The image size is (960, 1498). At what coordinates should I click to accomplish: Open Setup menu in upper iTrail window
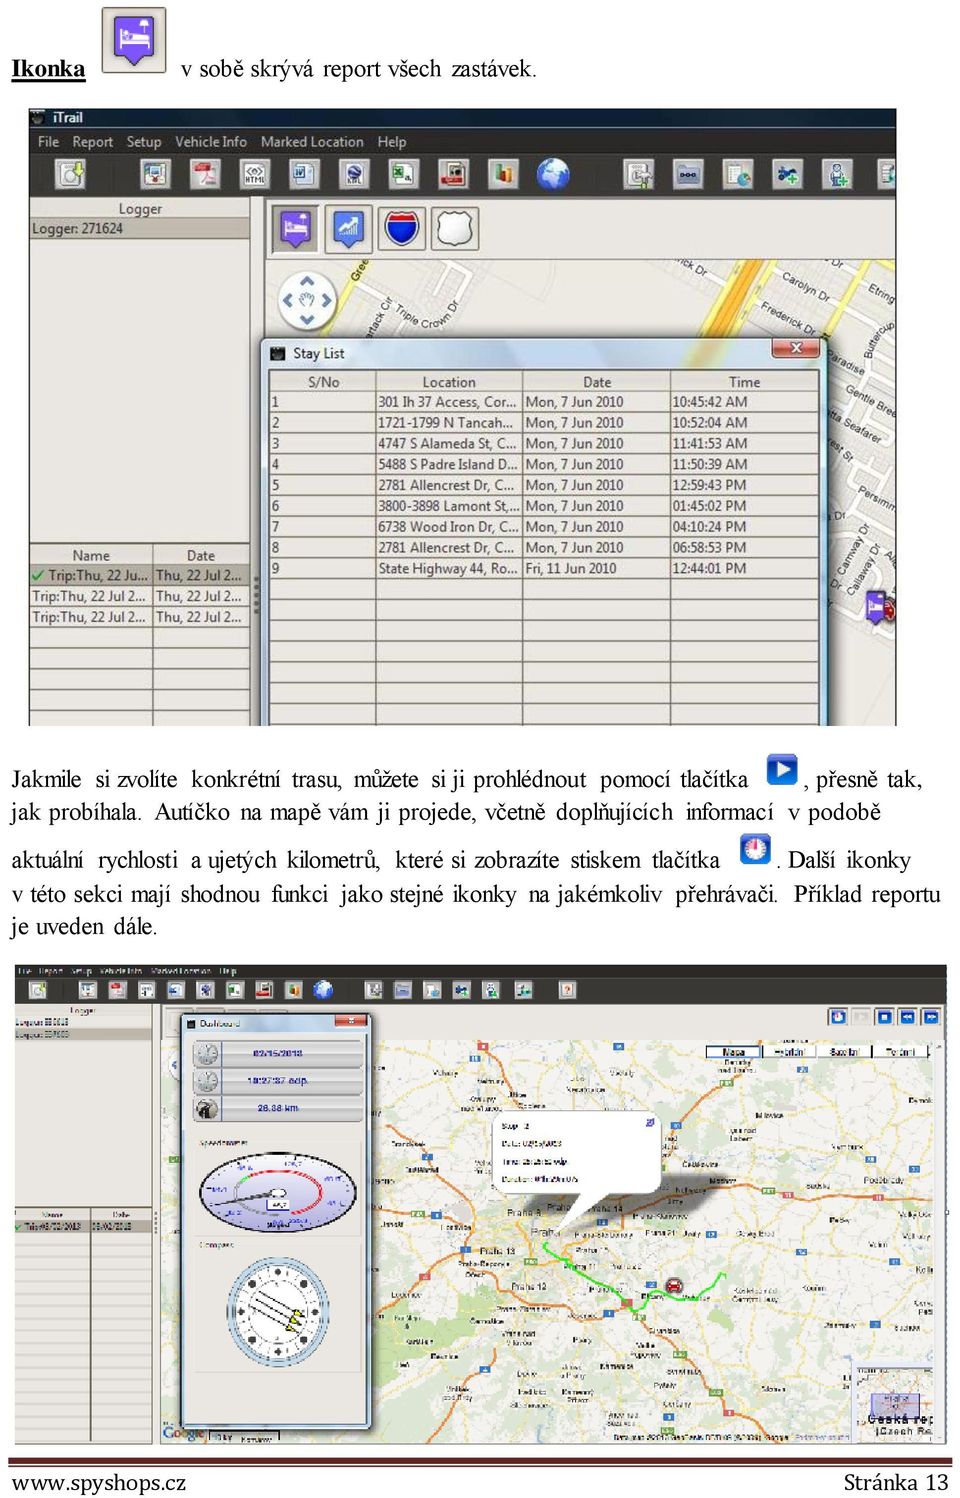(143, 142)
